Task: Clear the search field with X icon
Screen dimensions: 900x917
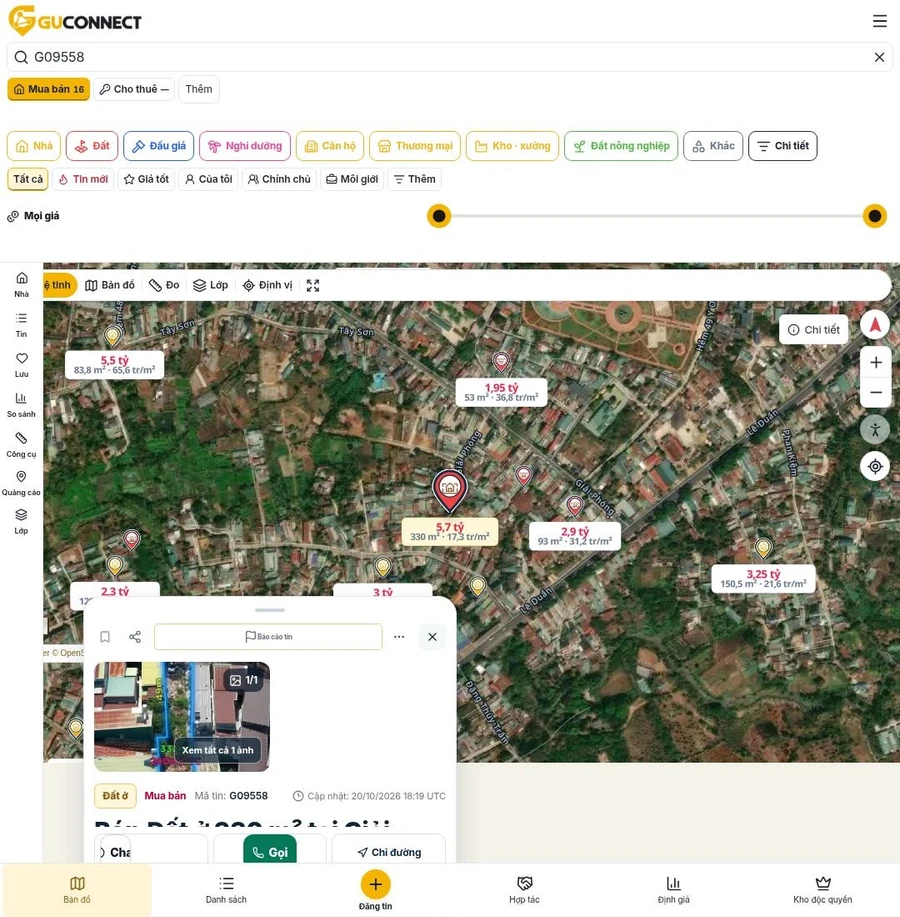Action: click(879, 57)
